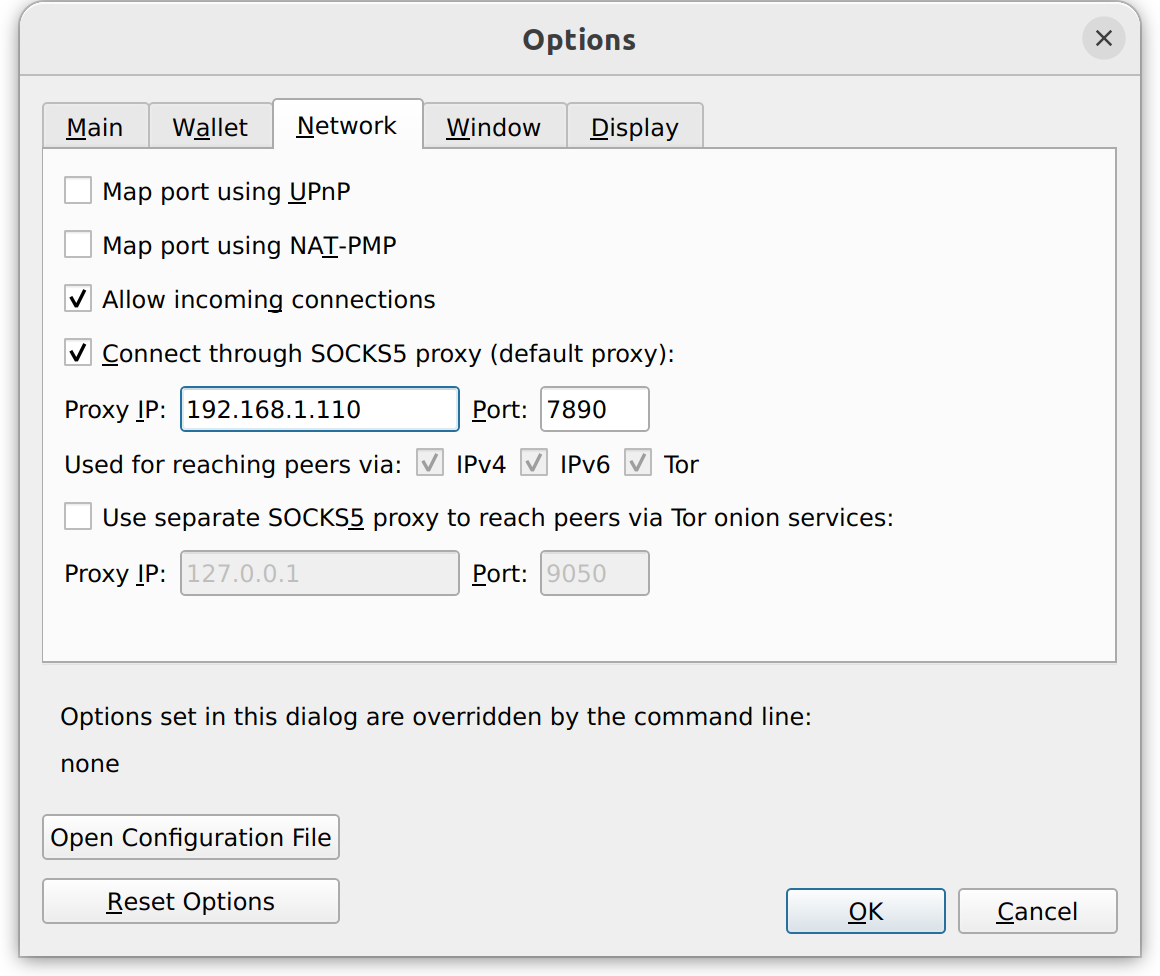This screenshot has height=976, width=1160.
Task: Disable Allow incoming connections
Action: click(78, 299)
